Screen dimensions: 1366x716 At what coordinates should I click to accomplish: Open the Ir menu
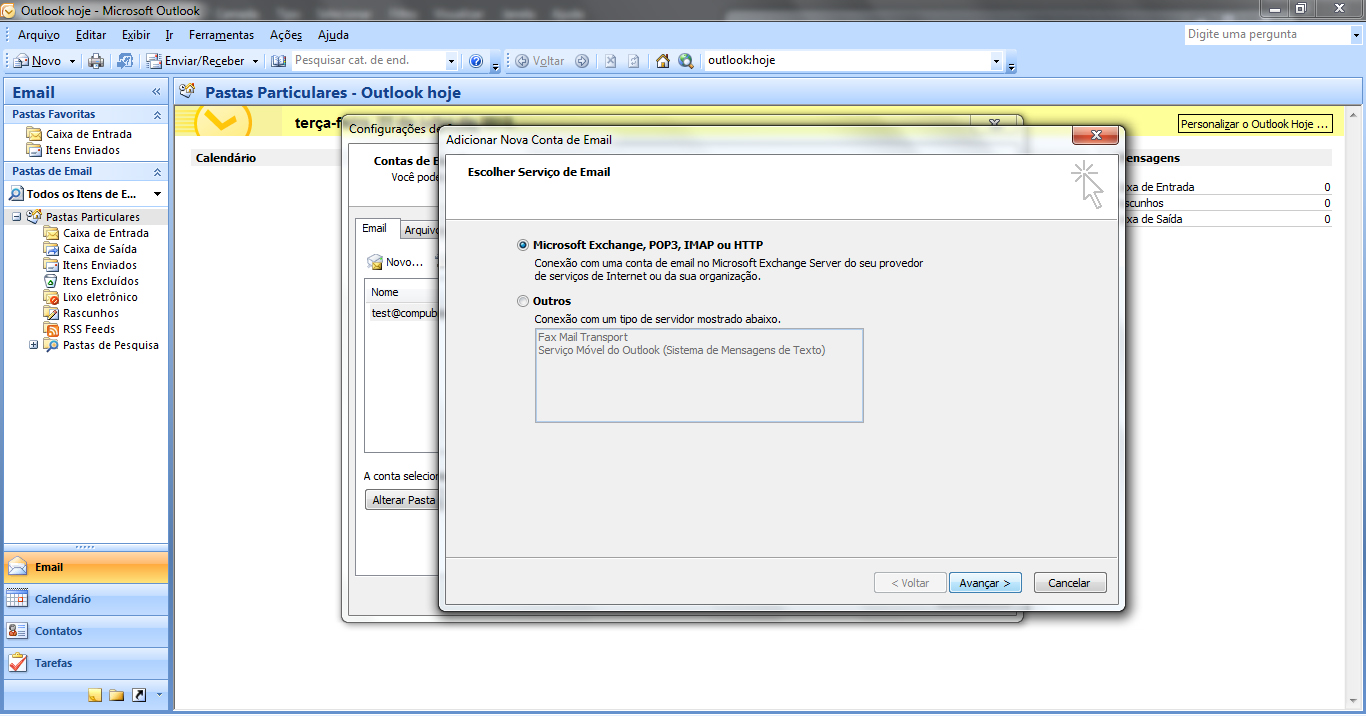pyautogui.click(x=170, y=35)
